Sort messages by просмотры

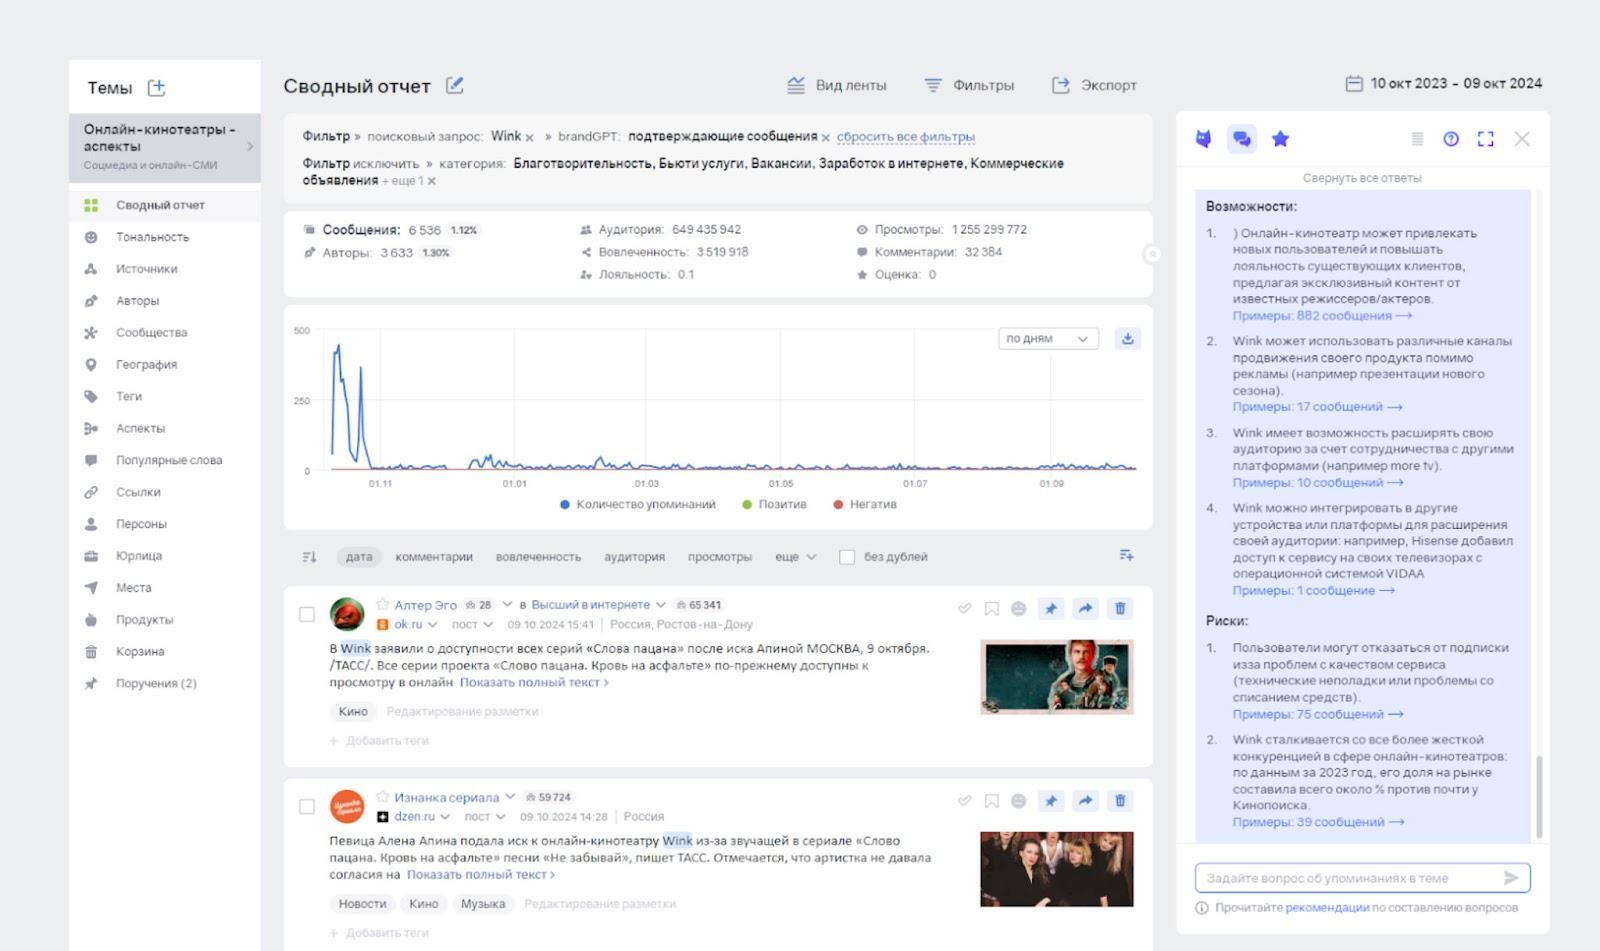(720, 557)
